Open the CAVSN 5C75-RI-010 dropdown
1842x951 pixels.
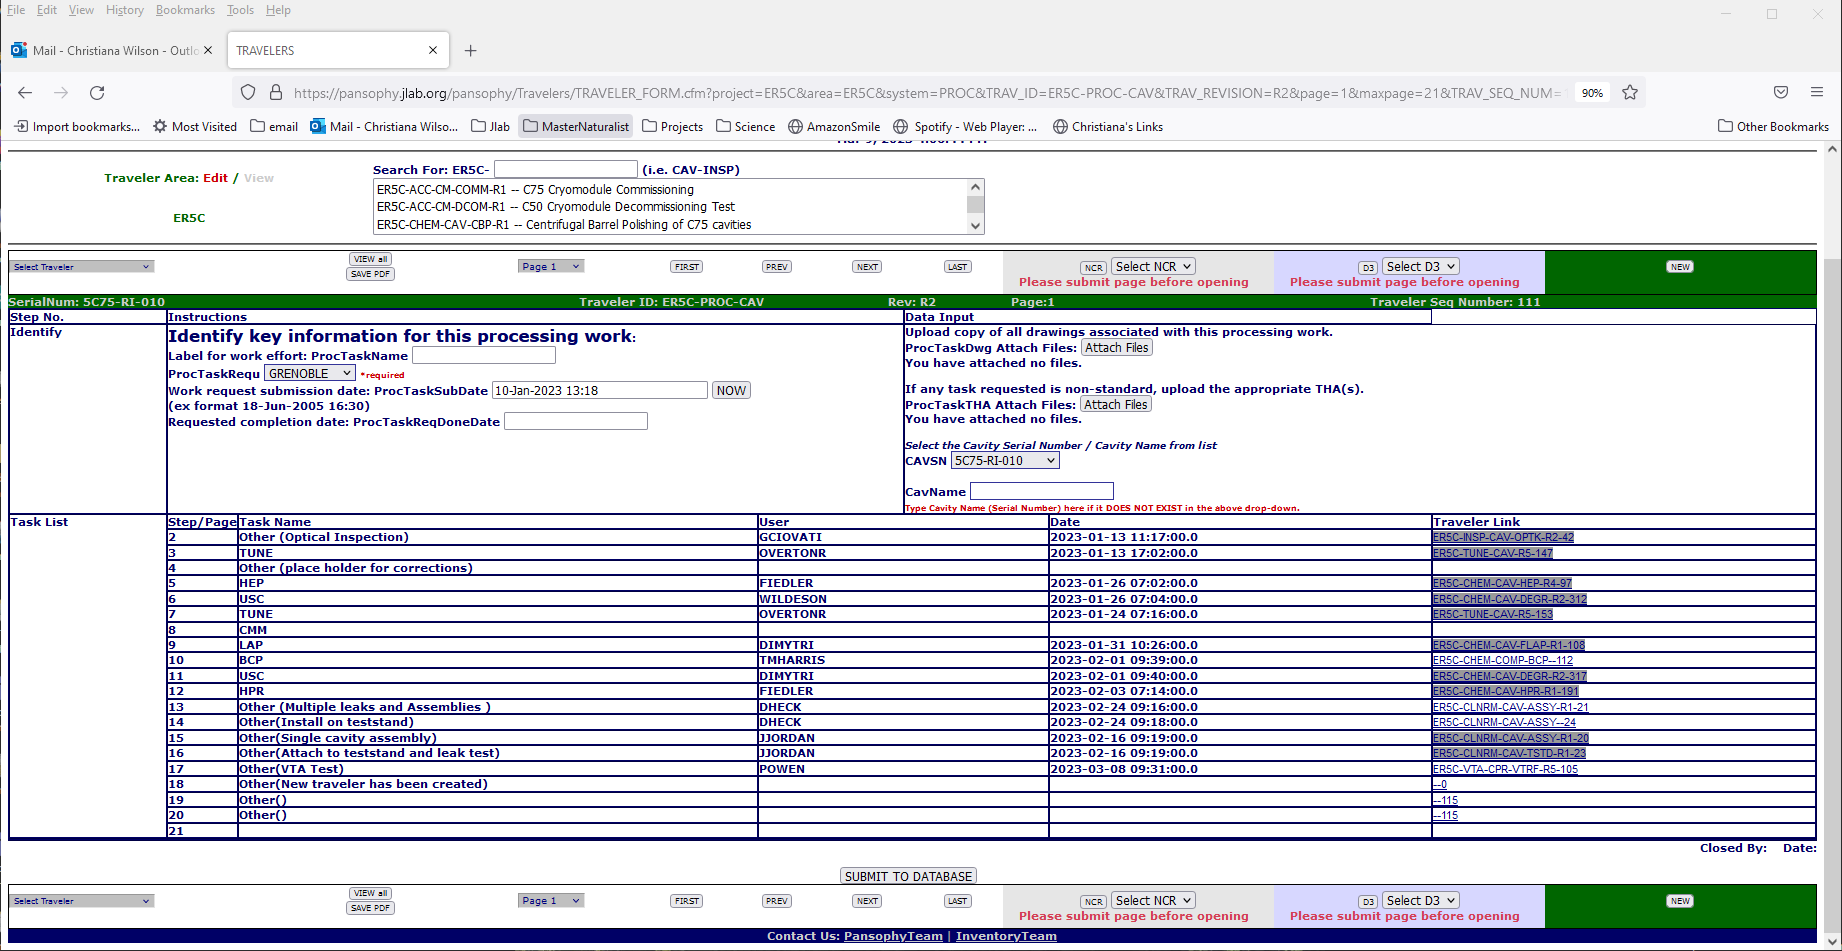[x=1004, y=461]
